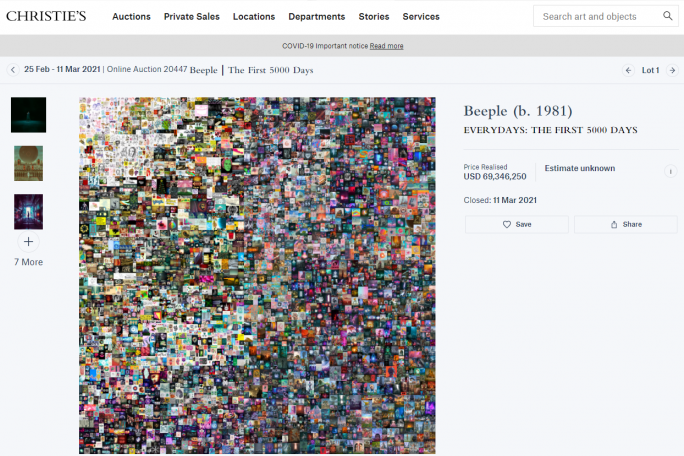Go back using the left chevron by auction date

[x=13, y=70]
